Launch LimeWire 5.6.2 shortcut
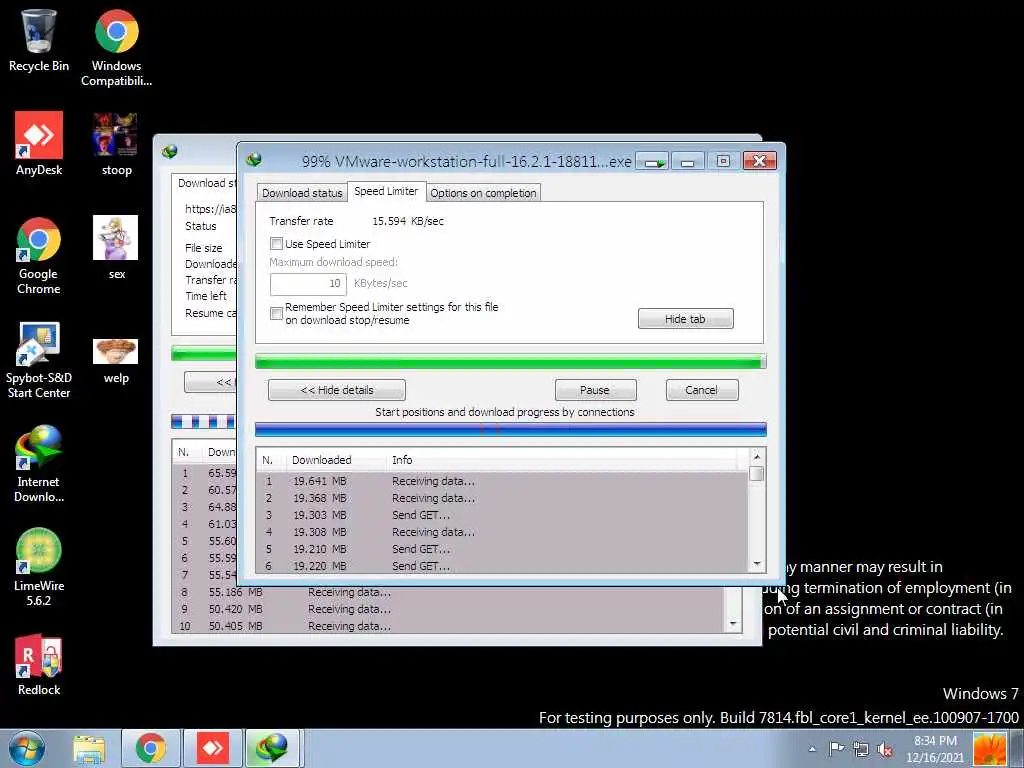The image size is (1024, 768). pyautogui.click(x=39, y=568)
